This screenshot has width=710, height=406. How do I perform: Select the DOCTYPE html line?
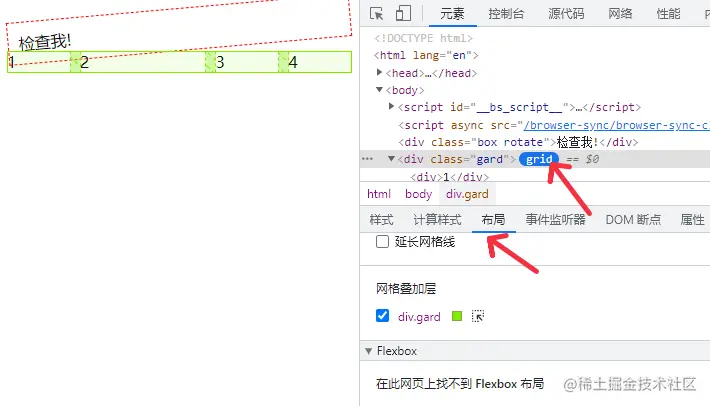point(423,38)
